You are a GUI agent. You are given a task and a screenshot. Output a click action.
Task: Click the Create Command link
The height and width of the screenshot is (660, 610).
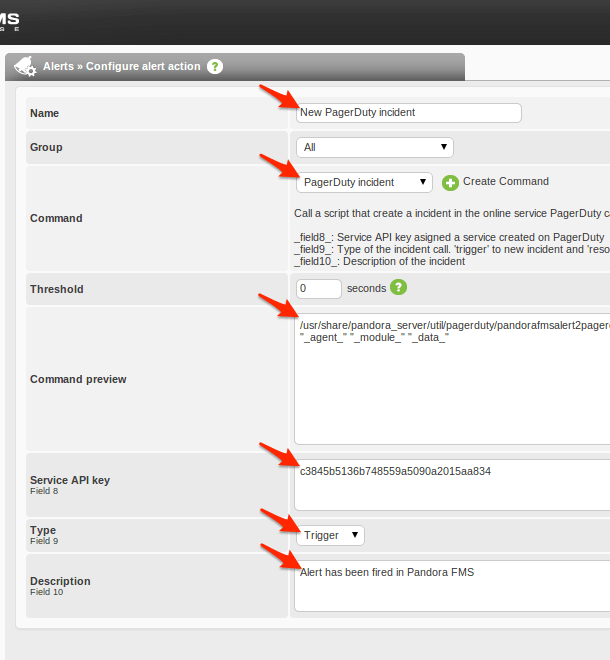coord(506,181)
